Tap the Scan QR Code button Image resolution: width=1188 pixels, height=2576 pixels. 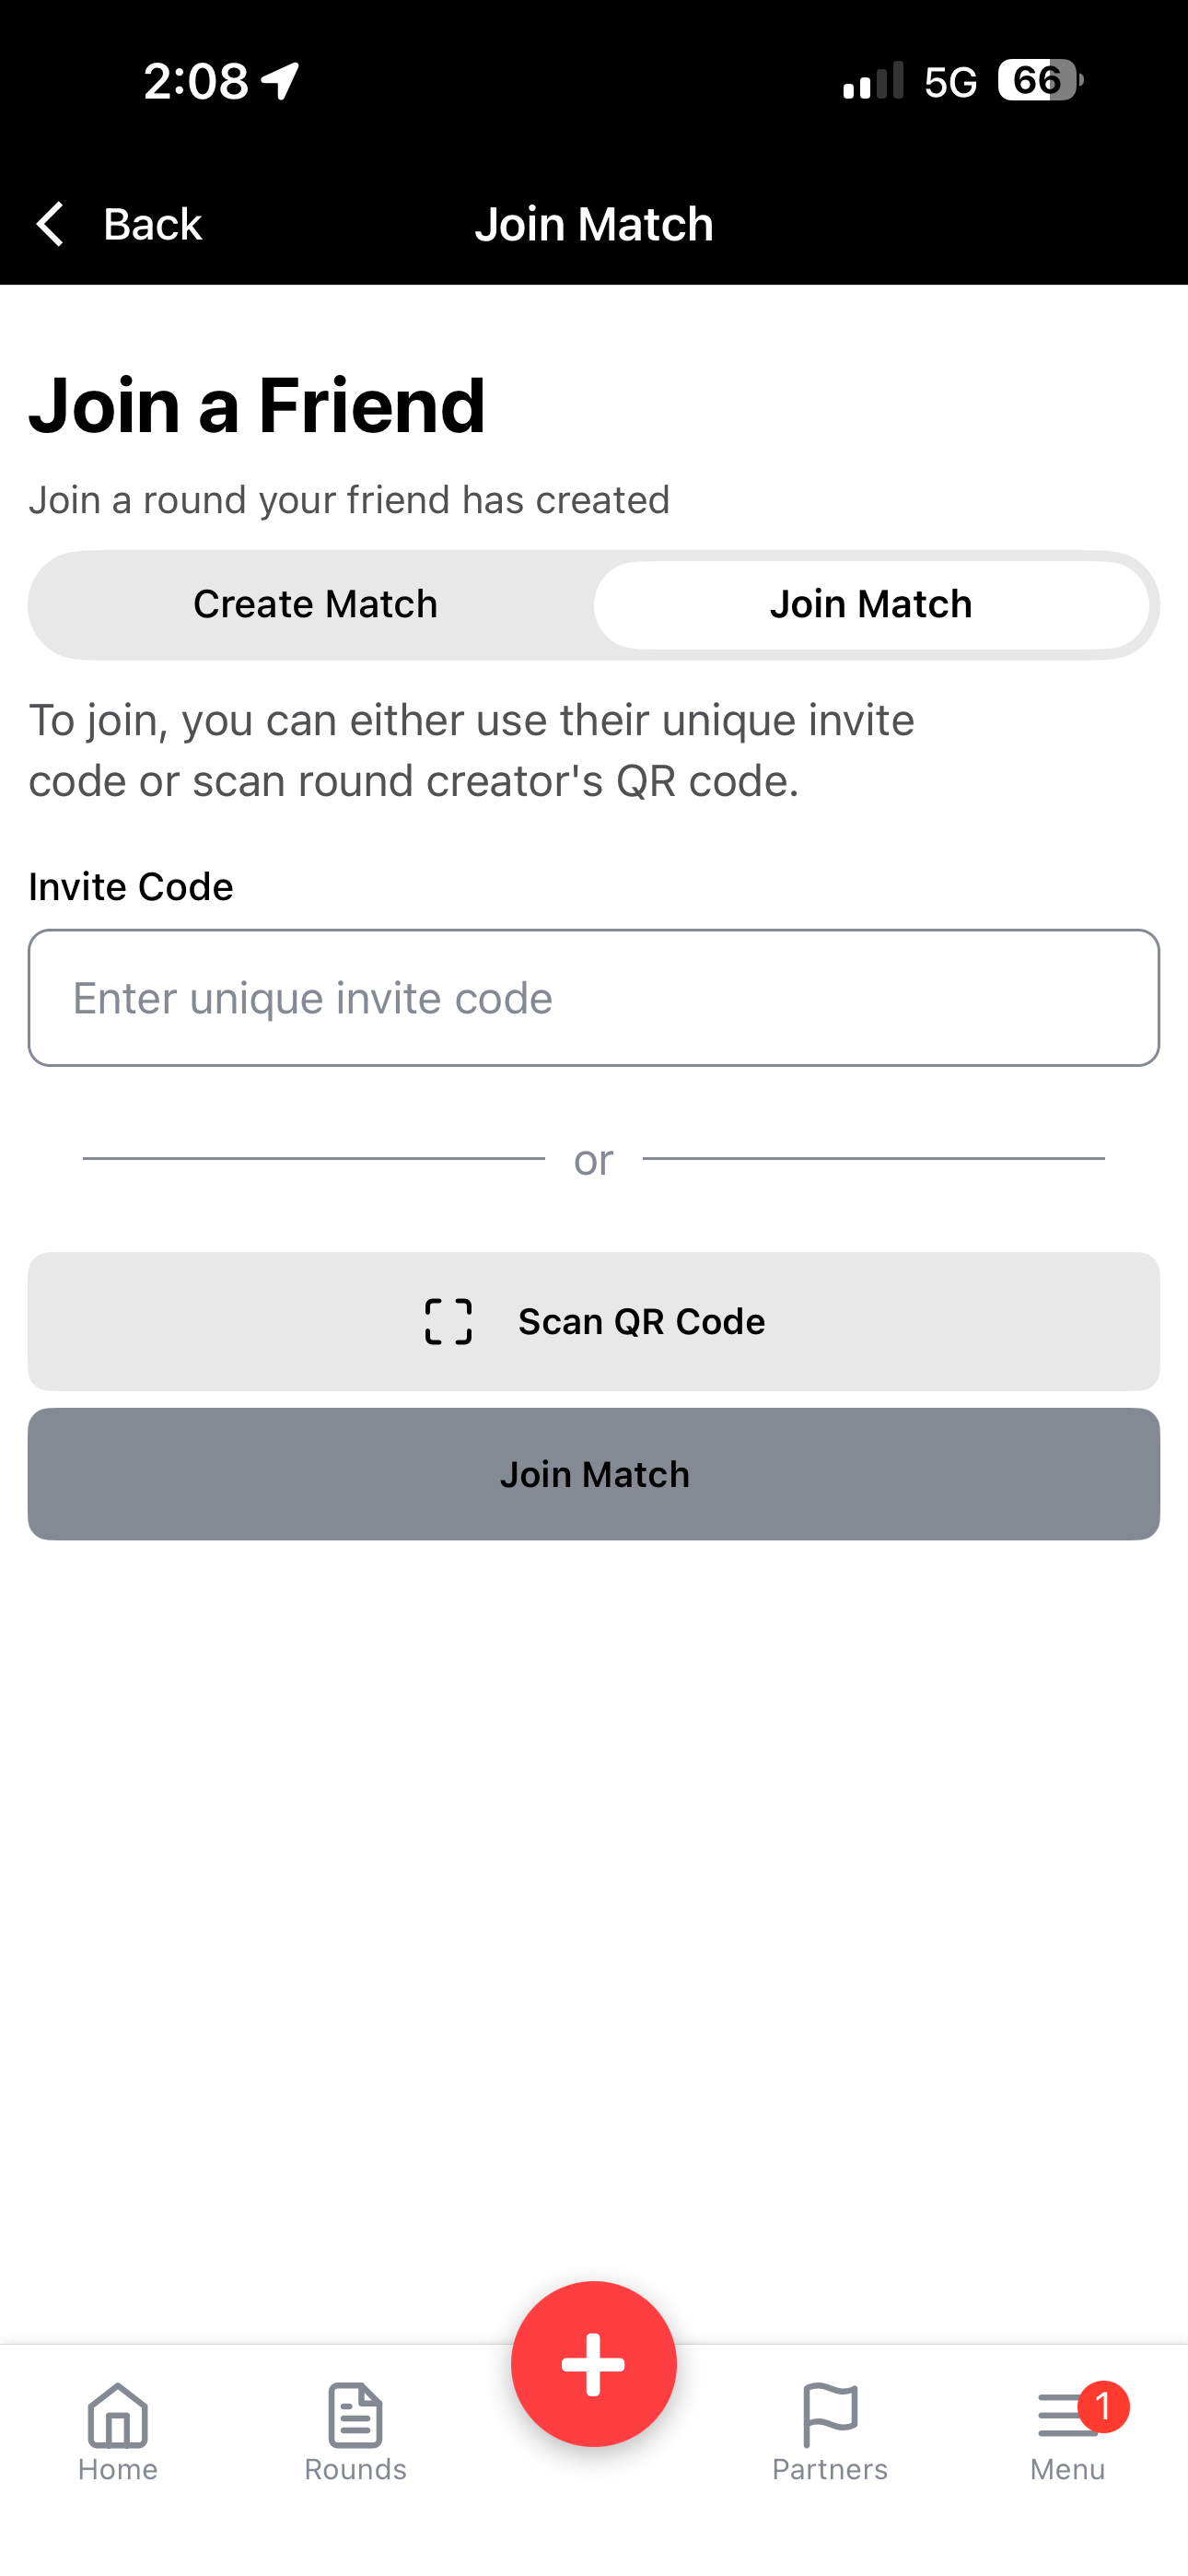pyautogui.click(x=594, y=1321)
